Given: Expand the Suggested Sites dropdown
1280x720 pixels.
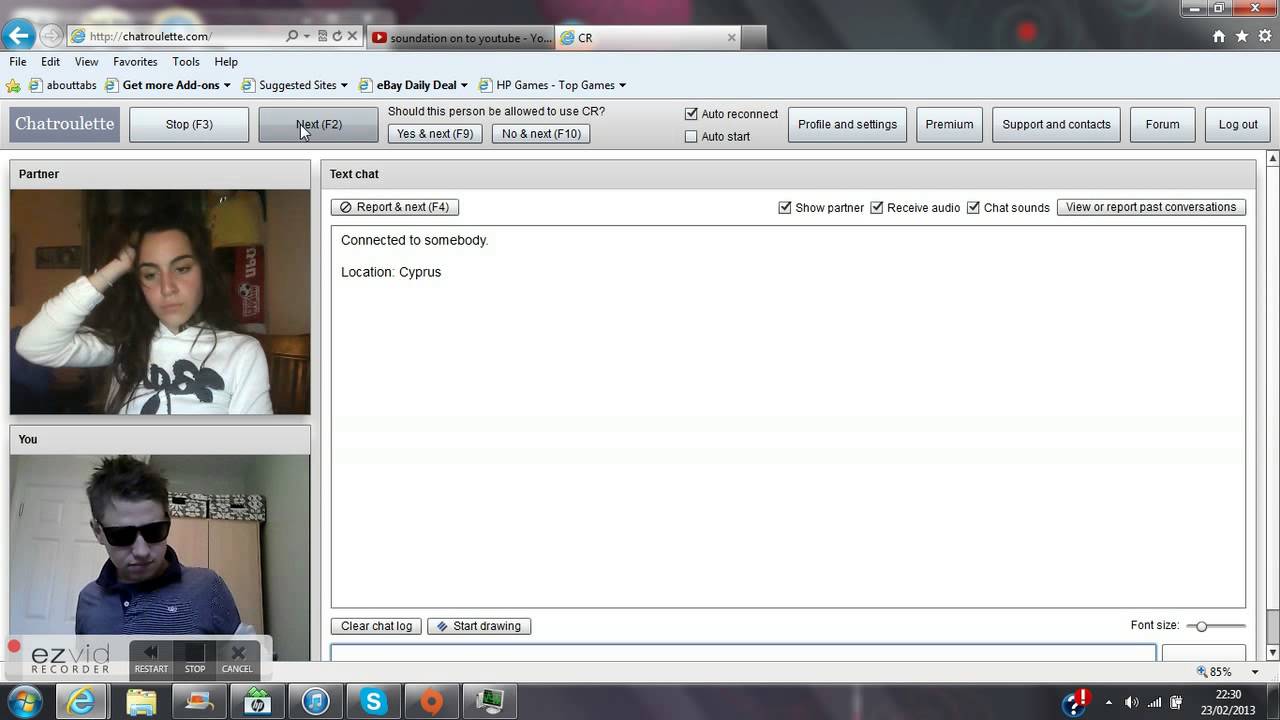Looking at the screenshot, I should tap(344, 85).
